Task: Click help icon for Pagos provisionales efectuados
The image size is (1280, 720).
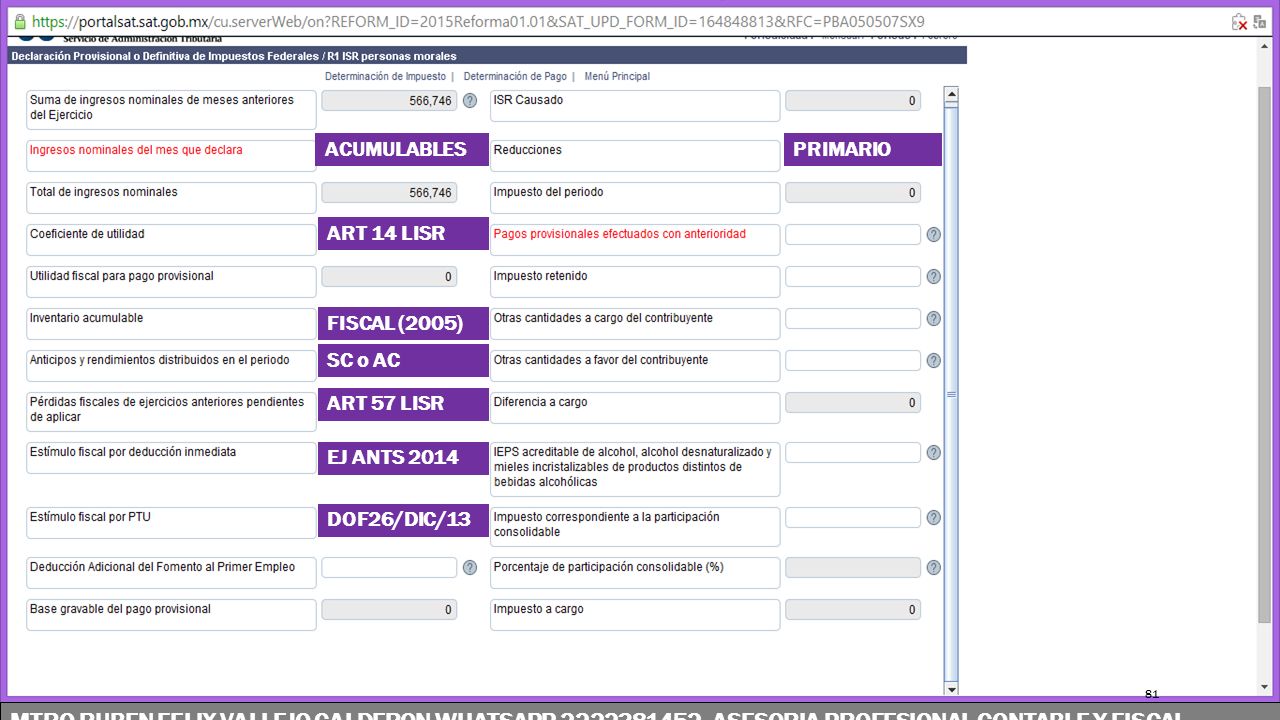Action: coord(934,235)
